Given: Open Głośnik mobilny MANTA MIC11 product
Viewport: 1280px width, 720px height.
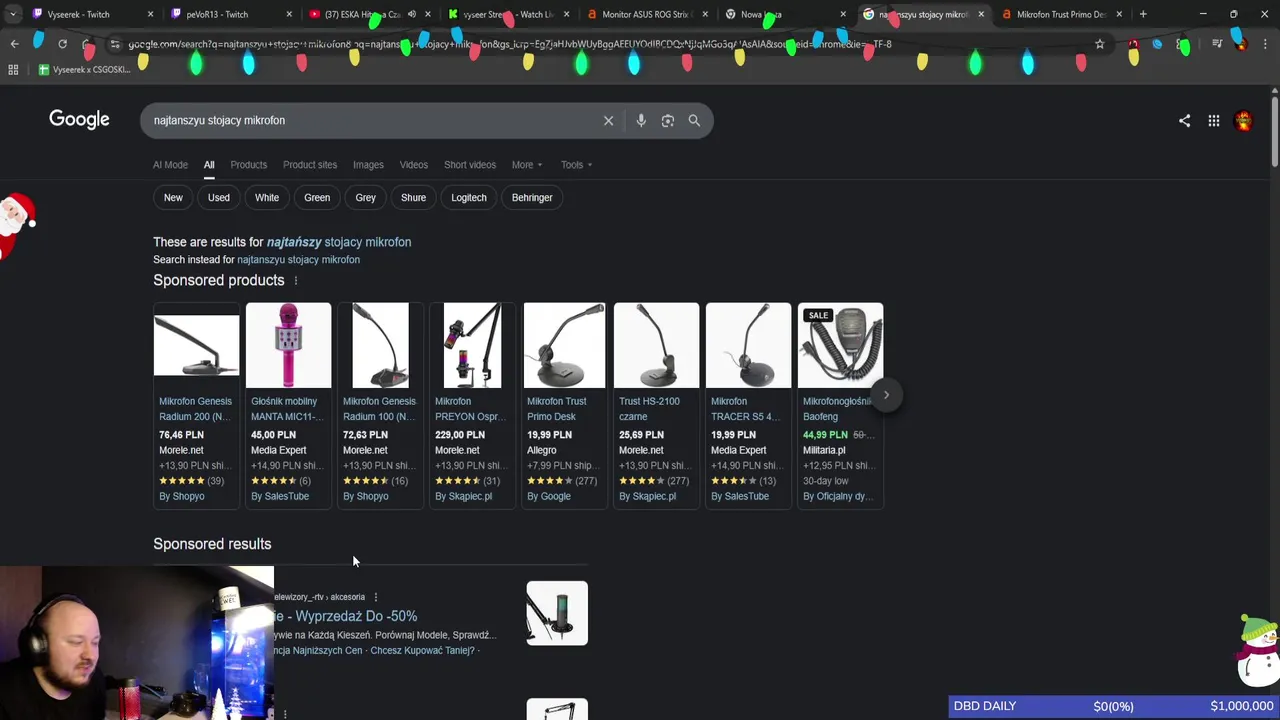Looking at the screenshot, I should pos(287,408).
